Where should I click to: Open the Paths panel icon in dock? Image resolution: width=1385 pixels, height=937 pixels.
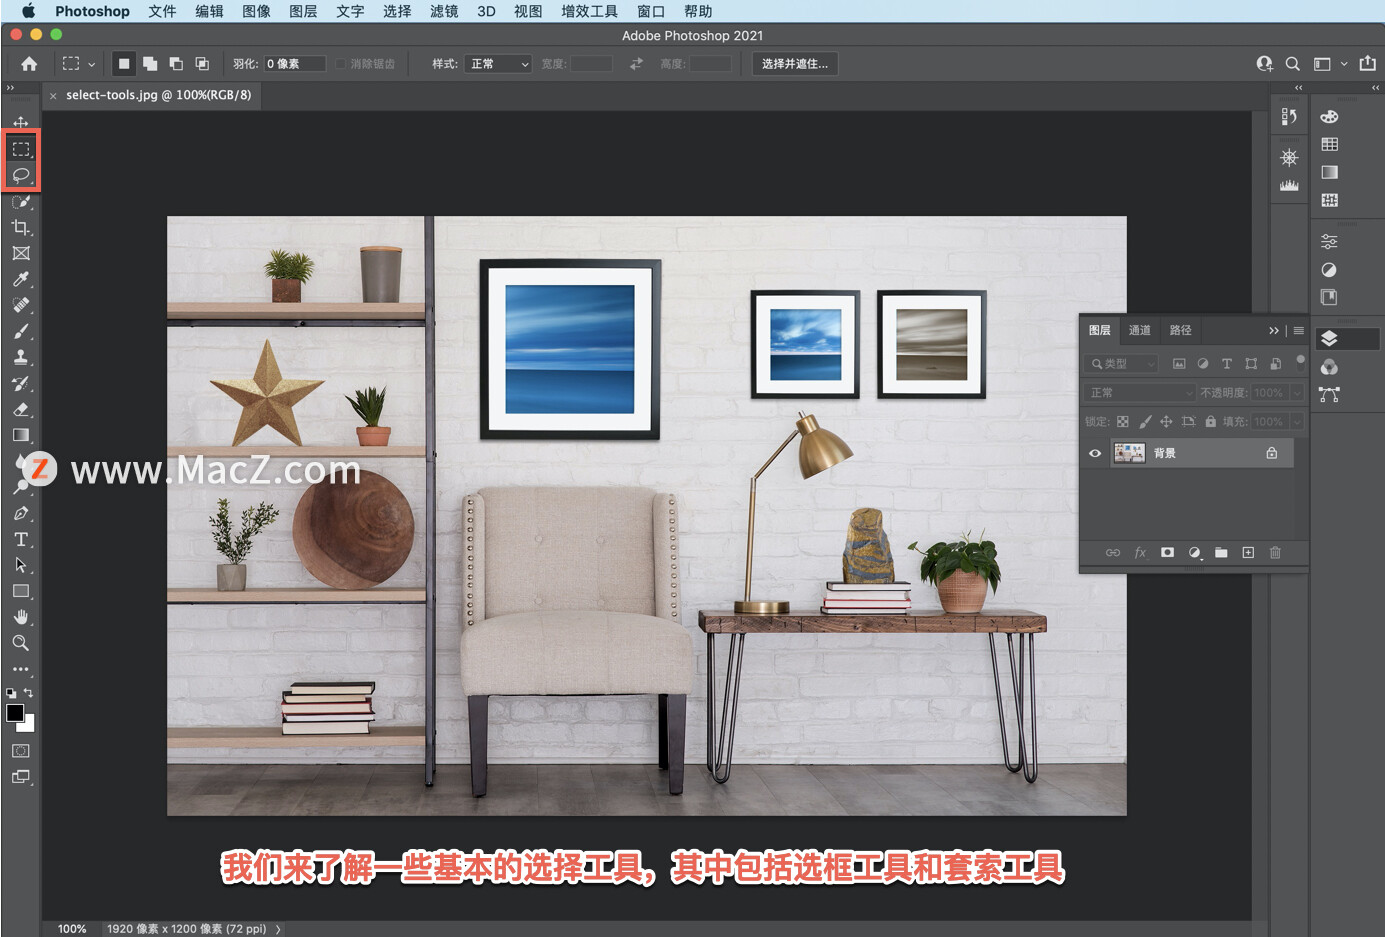(1329, 395)
